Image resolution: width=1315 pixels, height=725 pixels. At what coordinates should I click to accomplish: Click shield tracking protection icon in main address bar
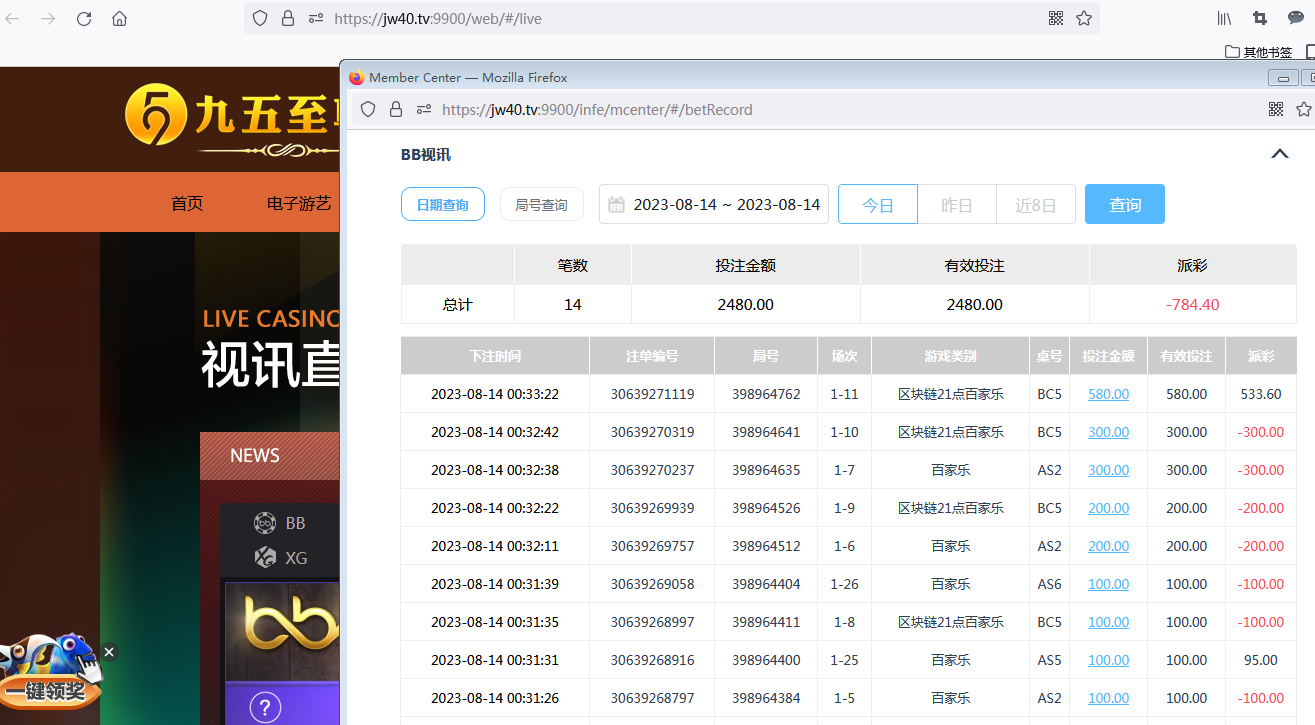click(x=260, y=18)
